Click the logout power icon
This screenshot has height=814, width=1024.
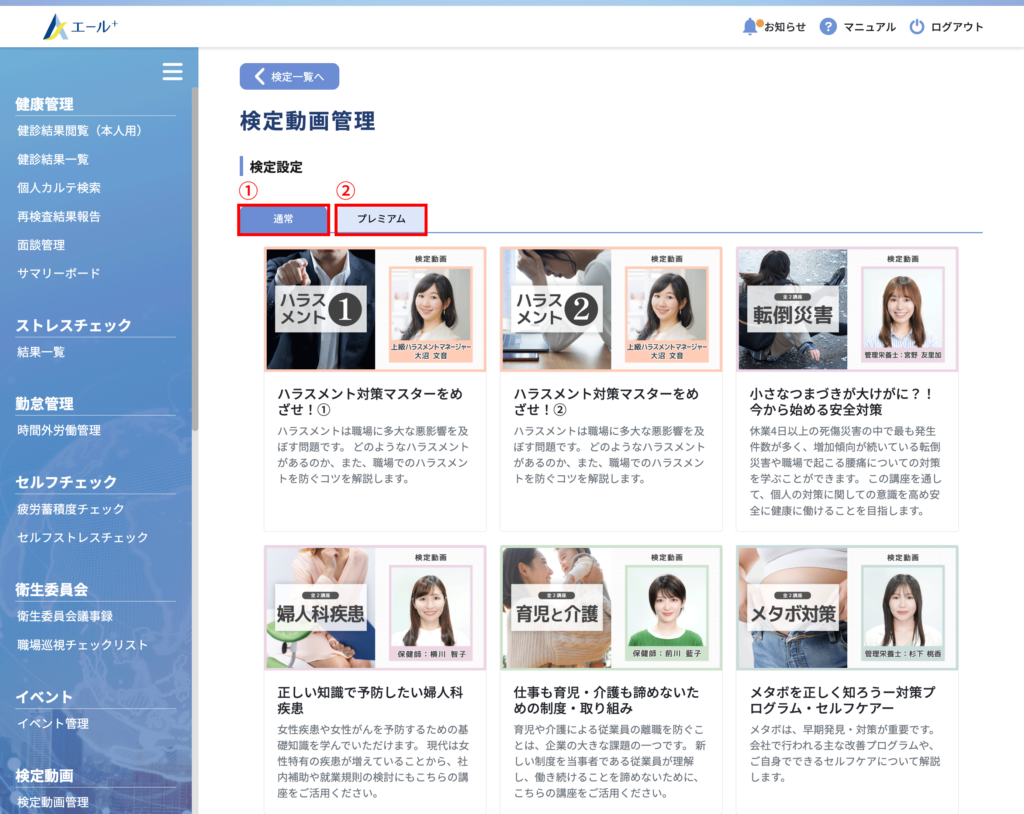tap(917, 27)
